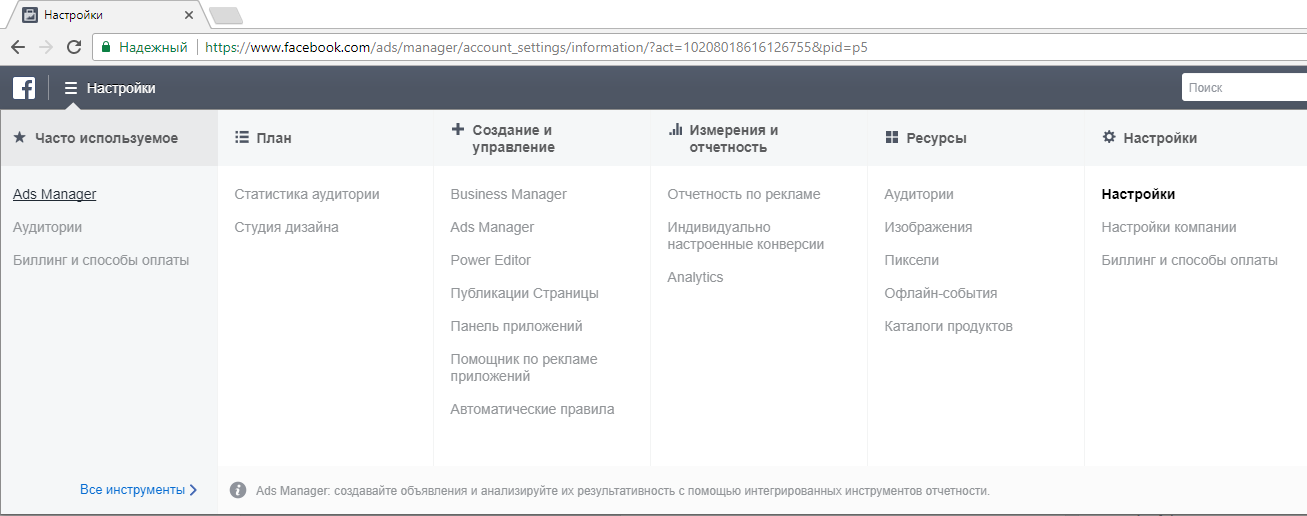This screenshot has width=1307, height=516.
Task: Click the star icon next to Часто используемое
Action: click(x=20, y=138)
